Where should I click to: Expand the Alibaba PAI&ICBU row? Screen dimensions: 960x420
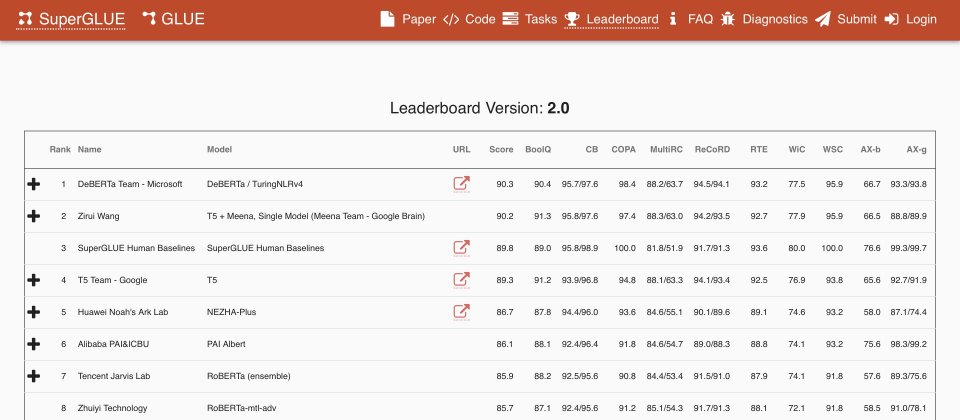pyautogui.click(x=34, y=343)
